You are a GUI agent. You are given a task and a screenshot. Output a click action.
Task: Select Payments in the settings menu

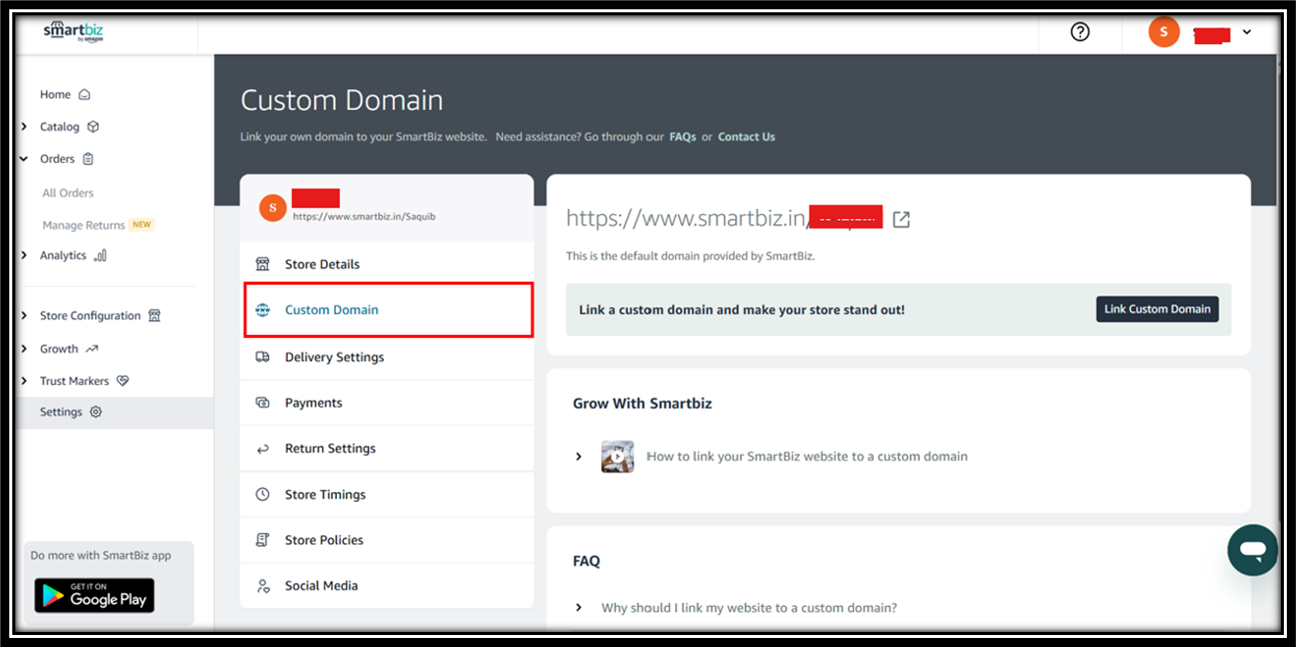click(313, 403)
